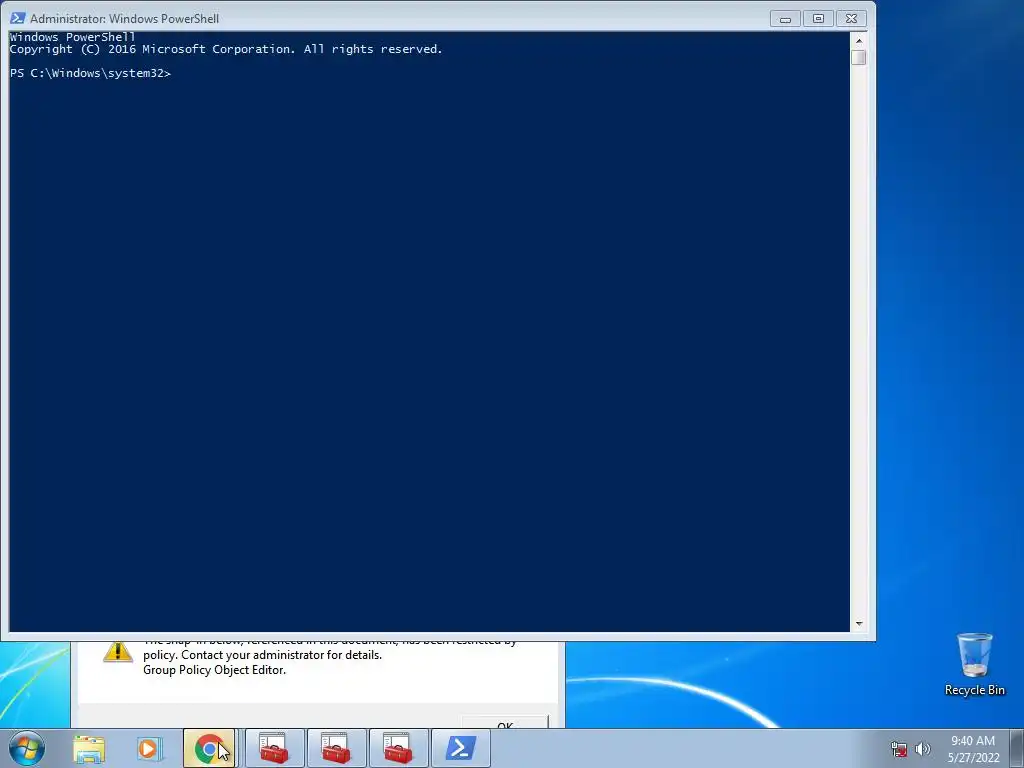The height and width of the screenshot is (768, 1024).
Task: Click the network status tray icon
Action: [899, 749]
